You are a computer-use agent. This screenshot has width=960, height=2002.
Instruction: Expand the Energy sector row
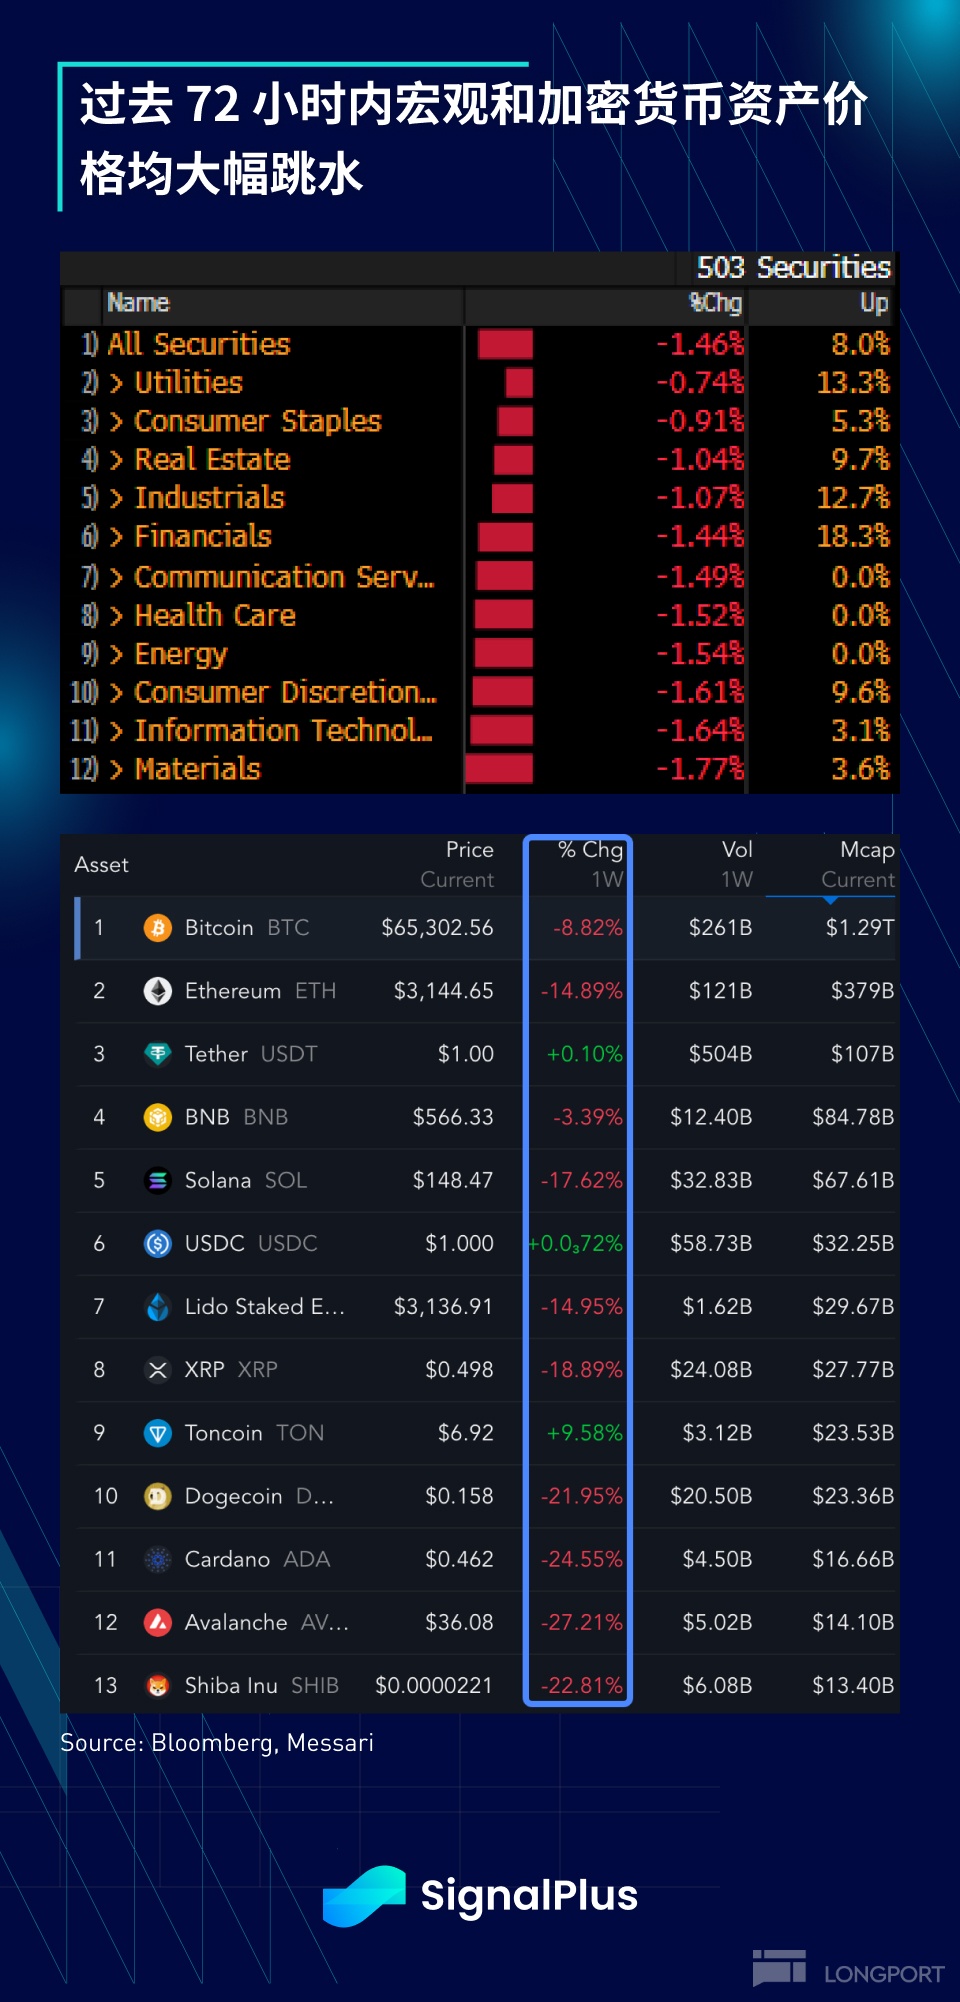coord(117,654)
